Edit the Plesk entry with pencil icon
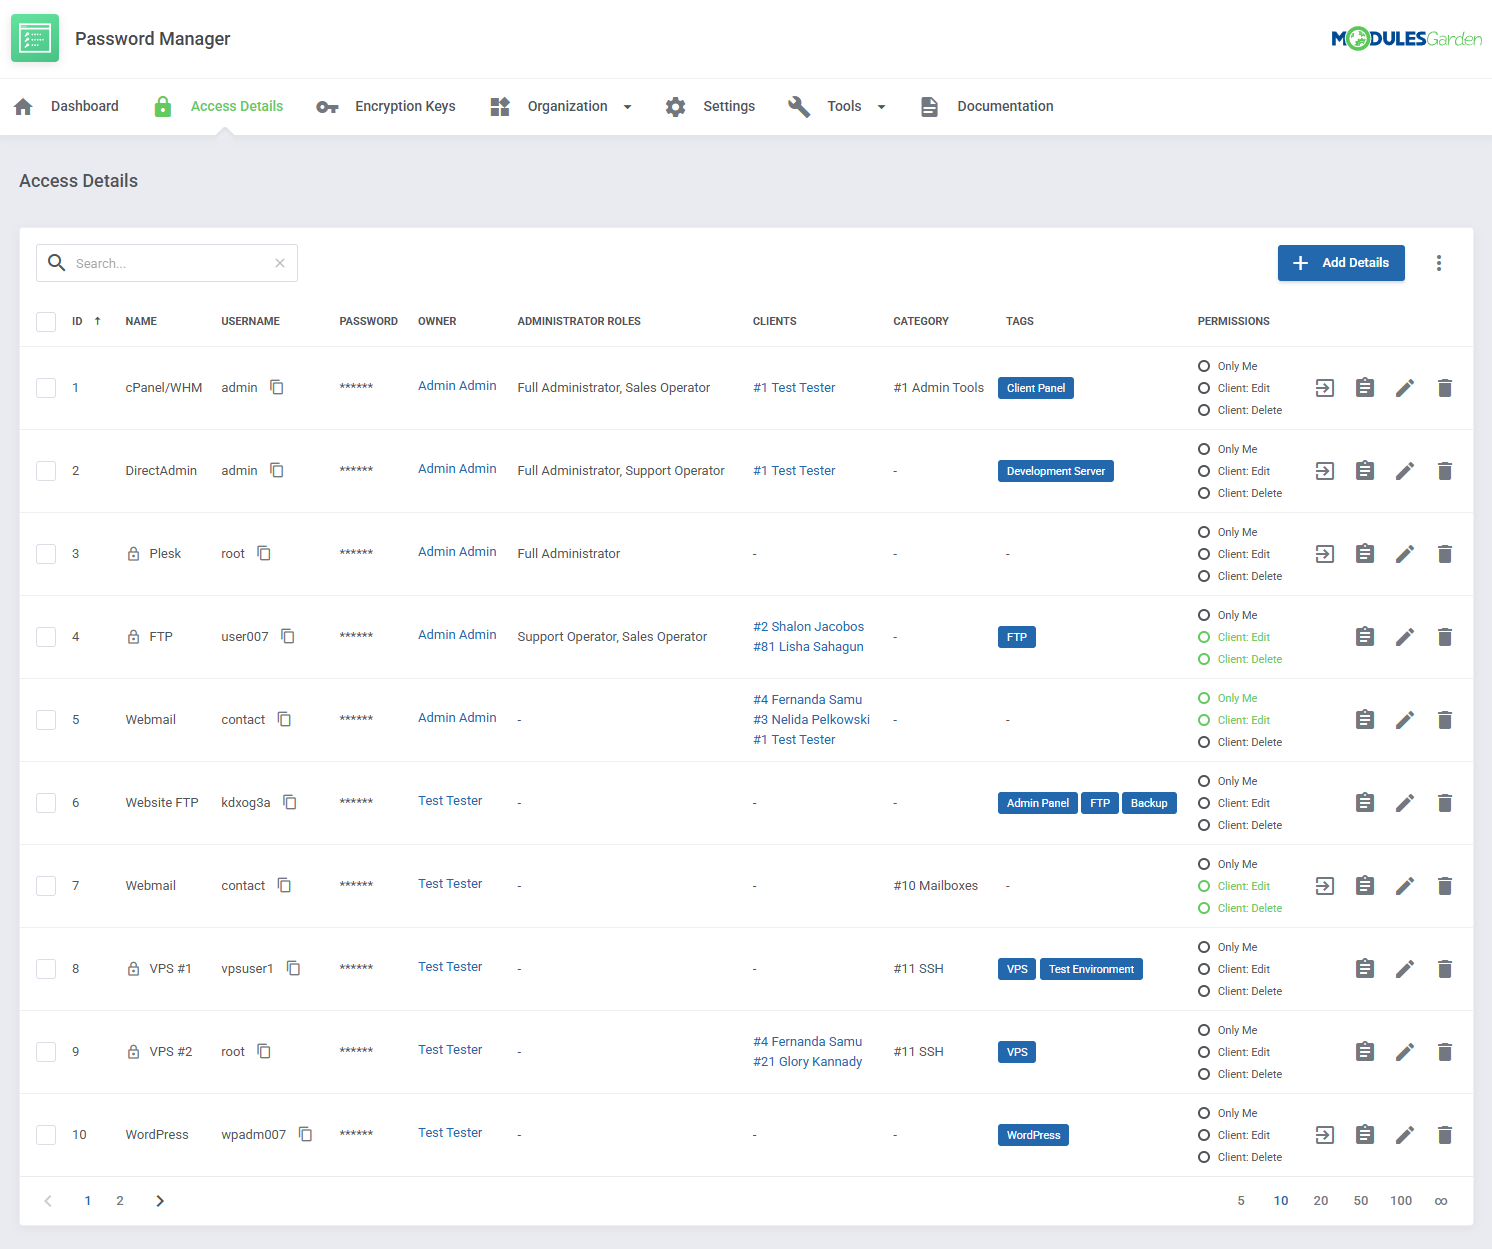Viewport: 1492px width, 1249px height. [1404, 554]
